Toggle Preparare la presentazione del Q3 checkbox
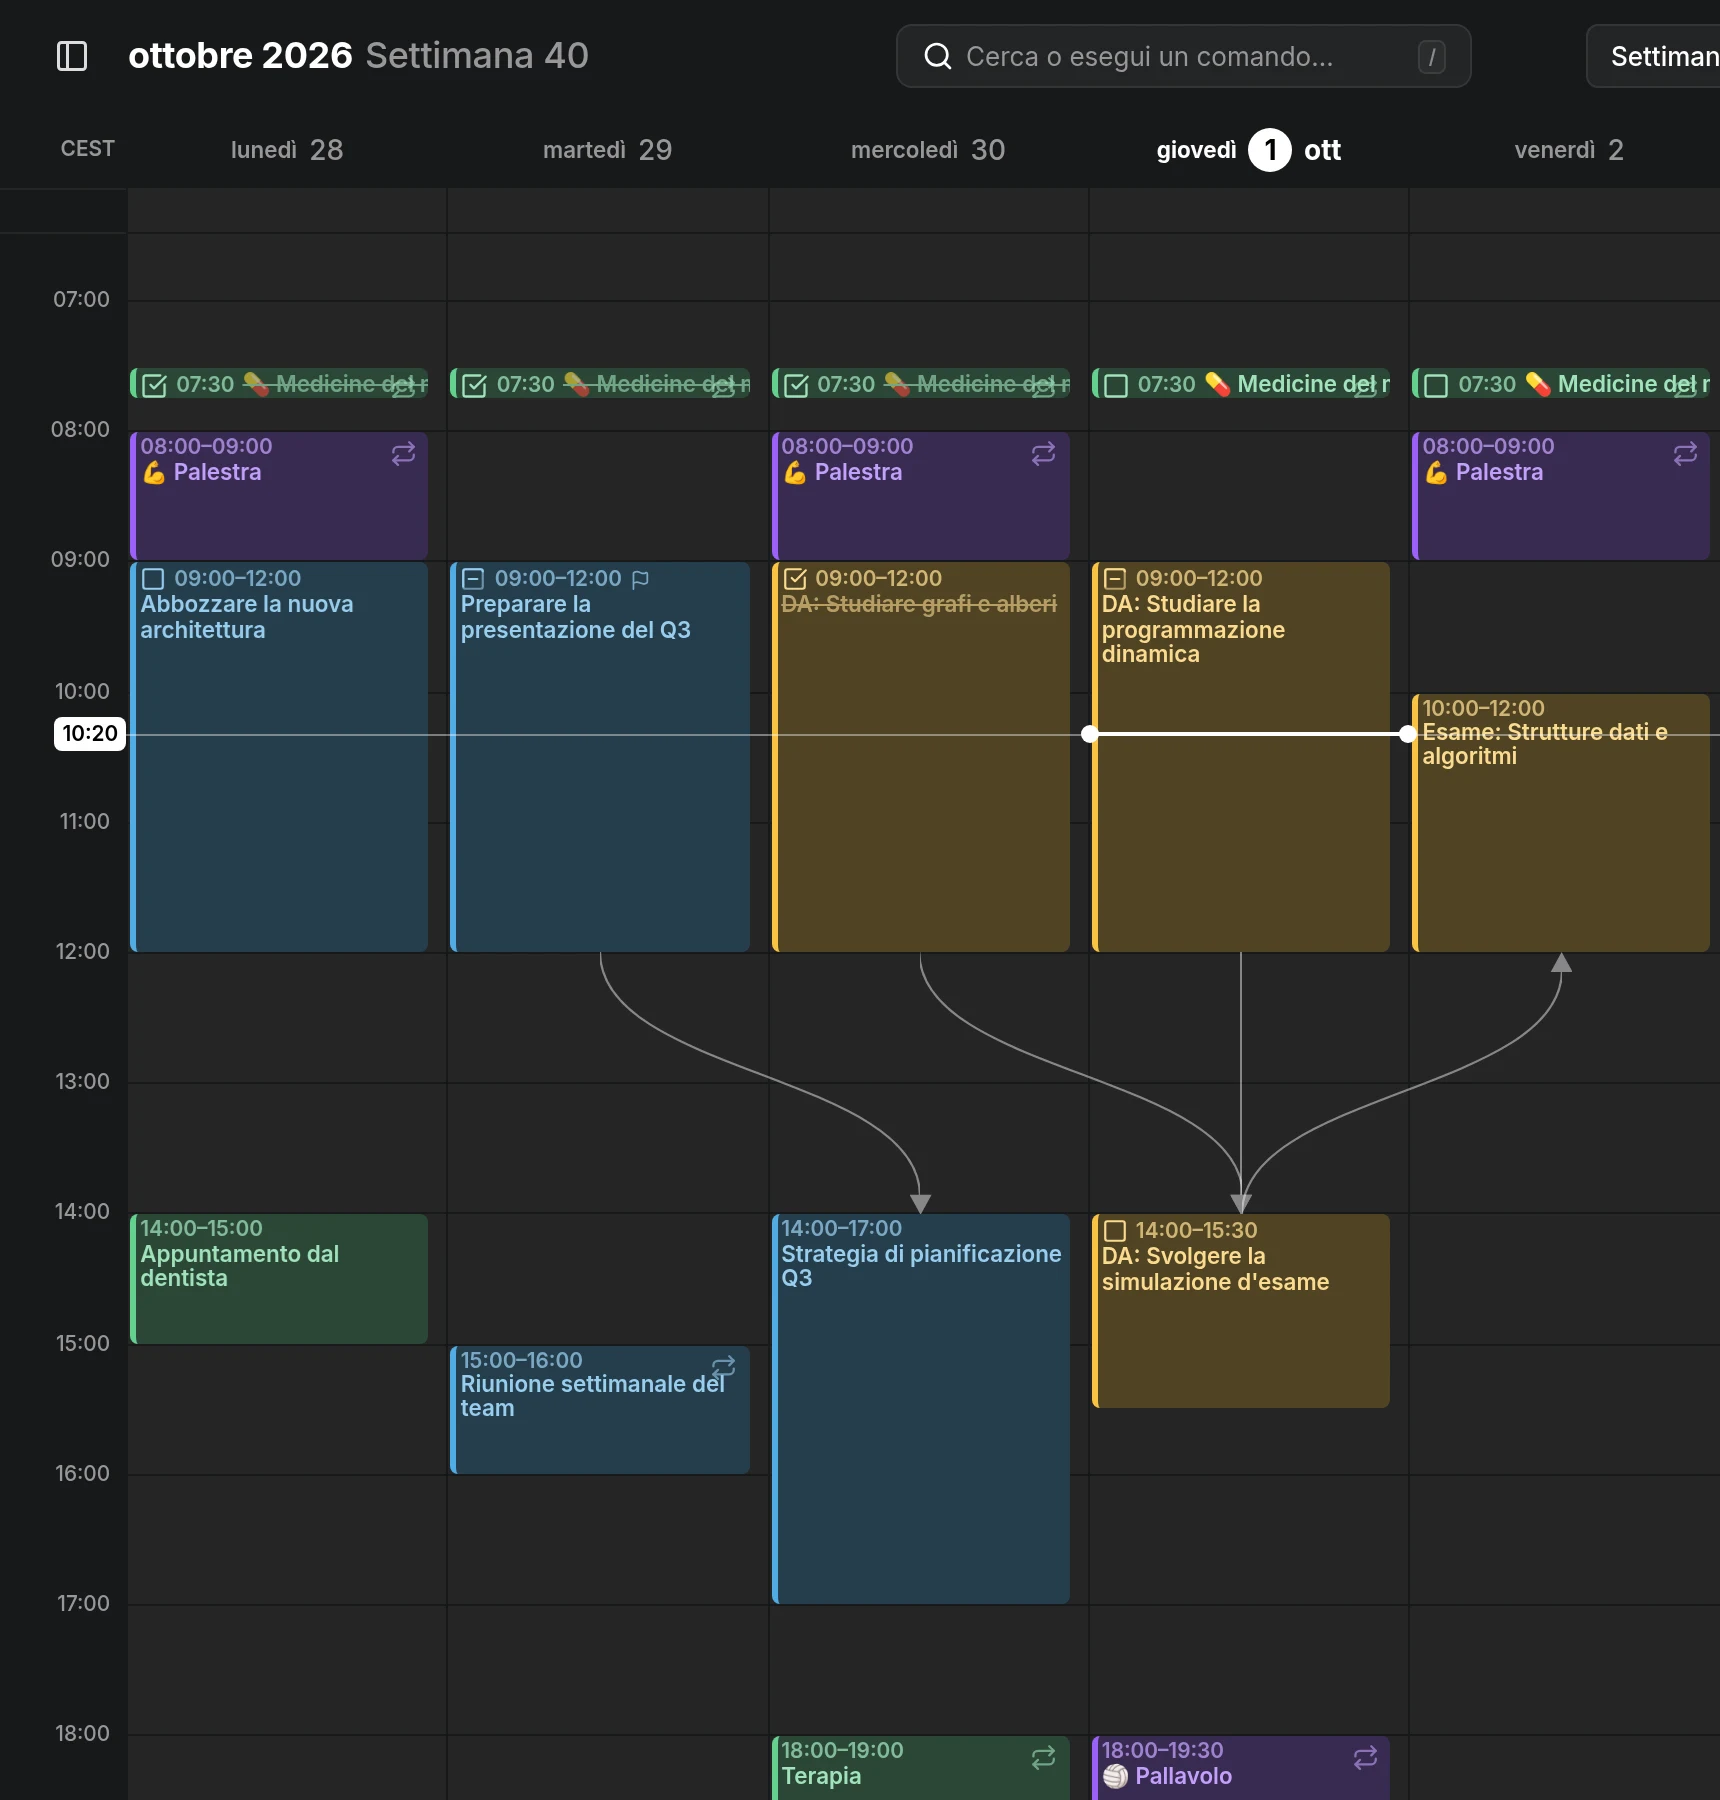 point(473,579)
